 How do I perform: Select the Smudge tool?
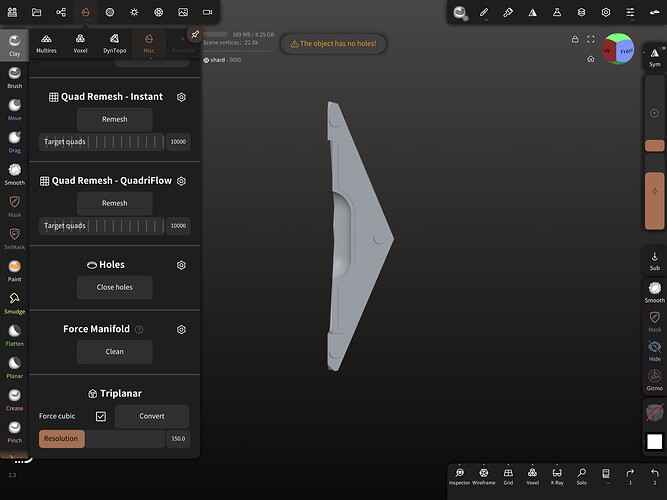click(x=14, y=303)
